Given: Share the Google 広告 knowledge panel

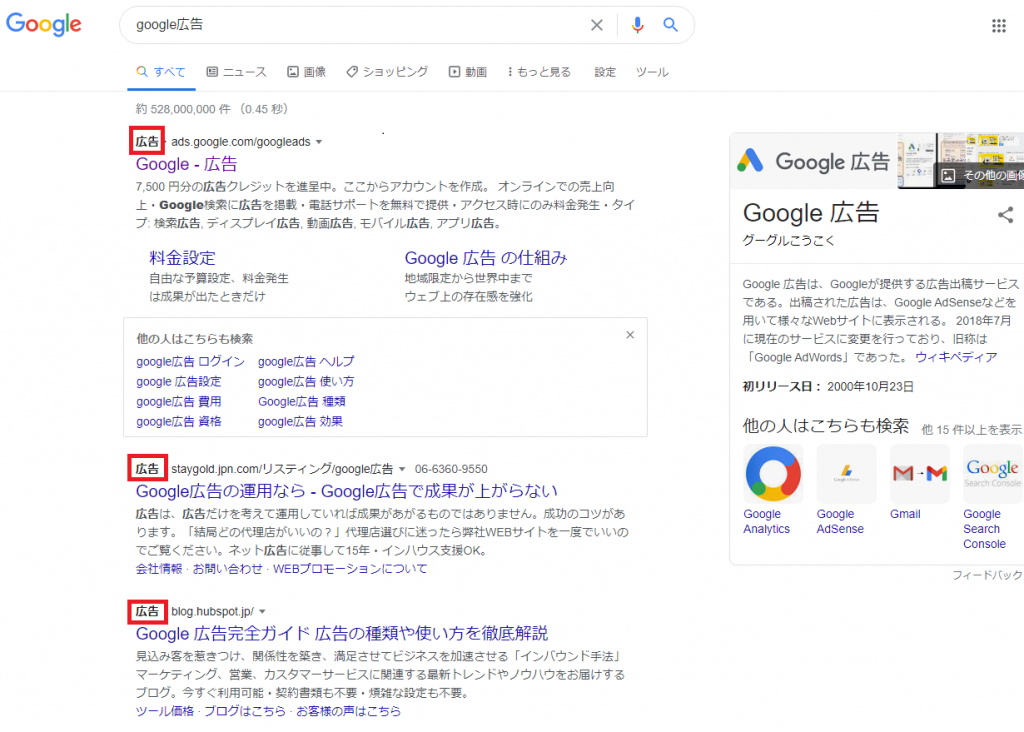Looking at the screenshot, I should [x=1006, y=215].
